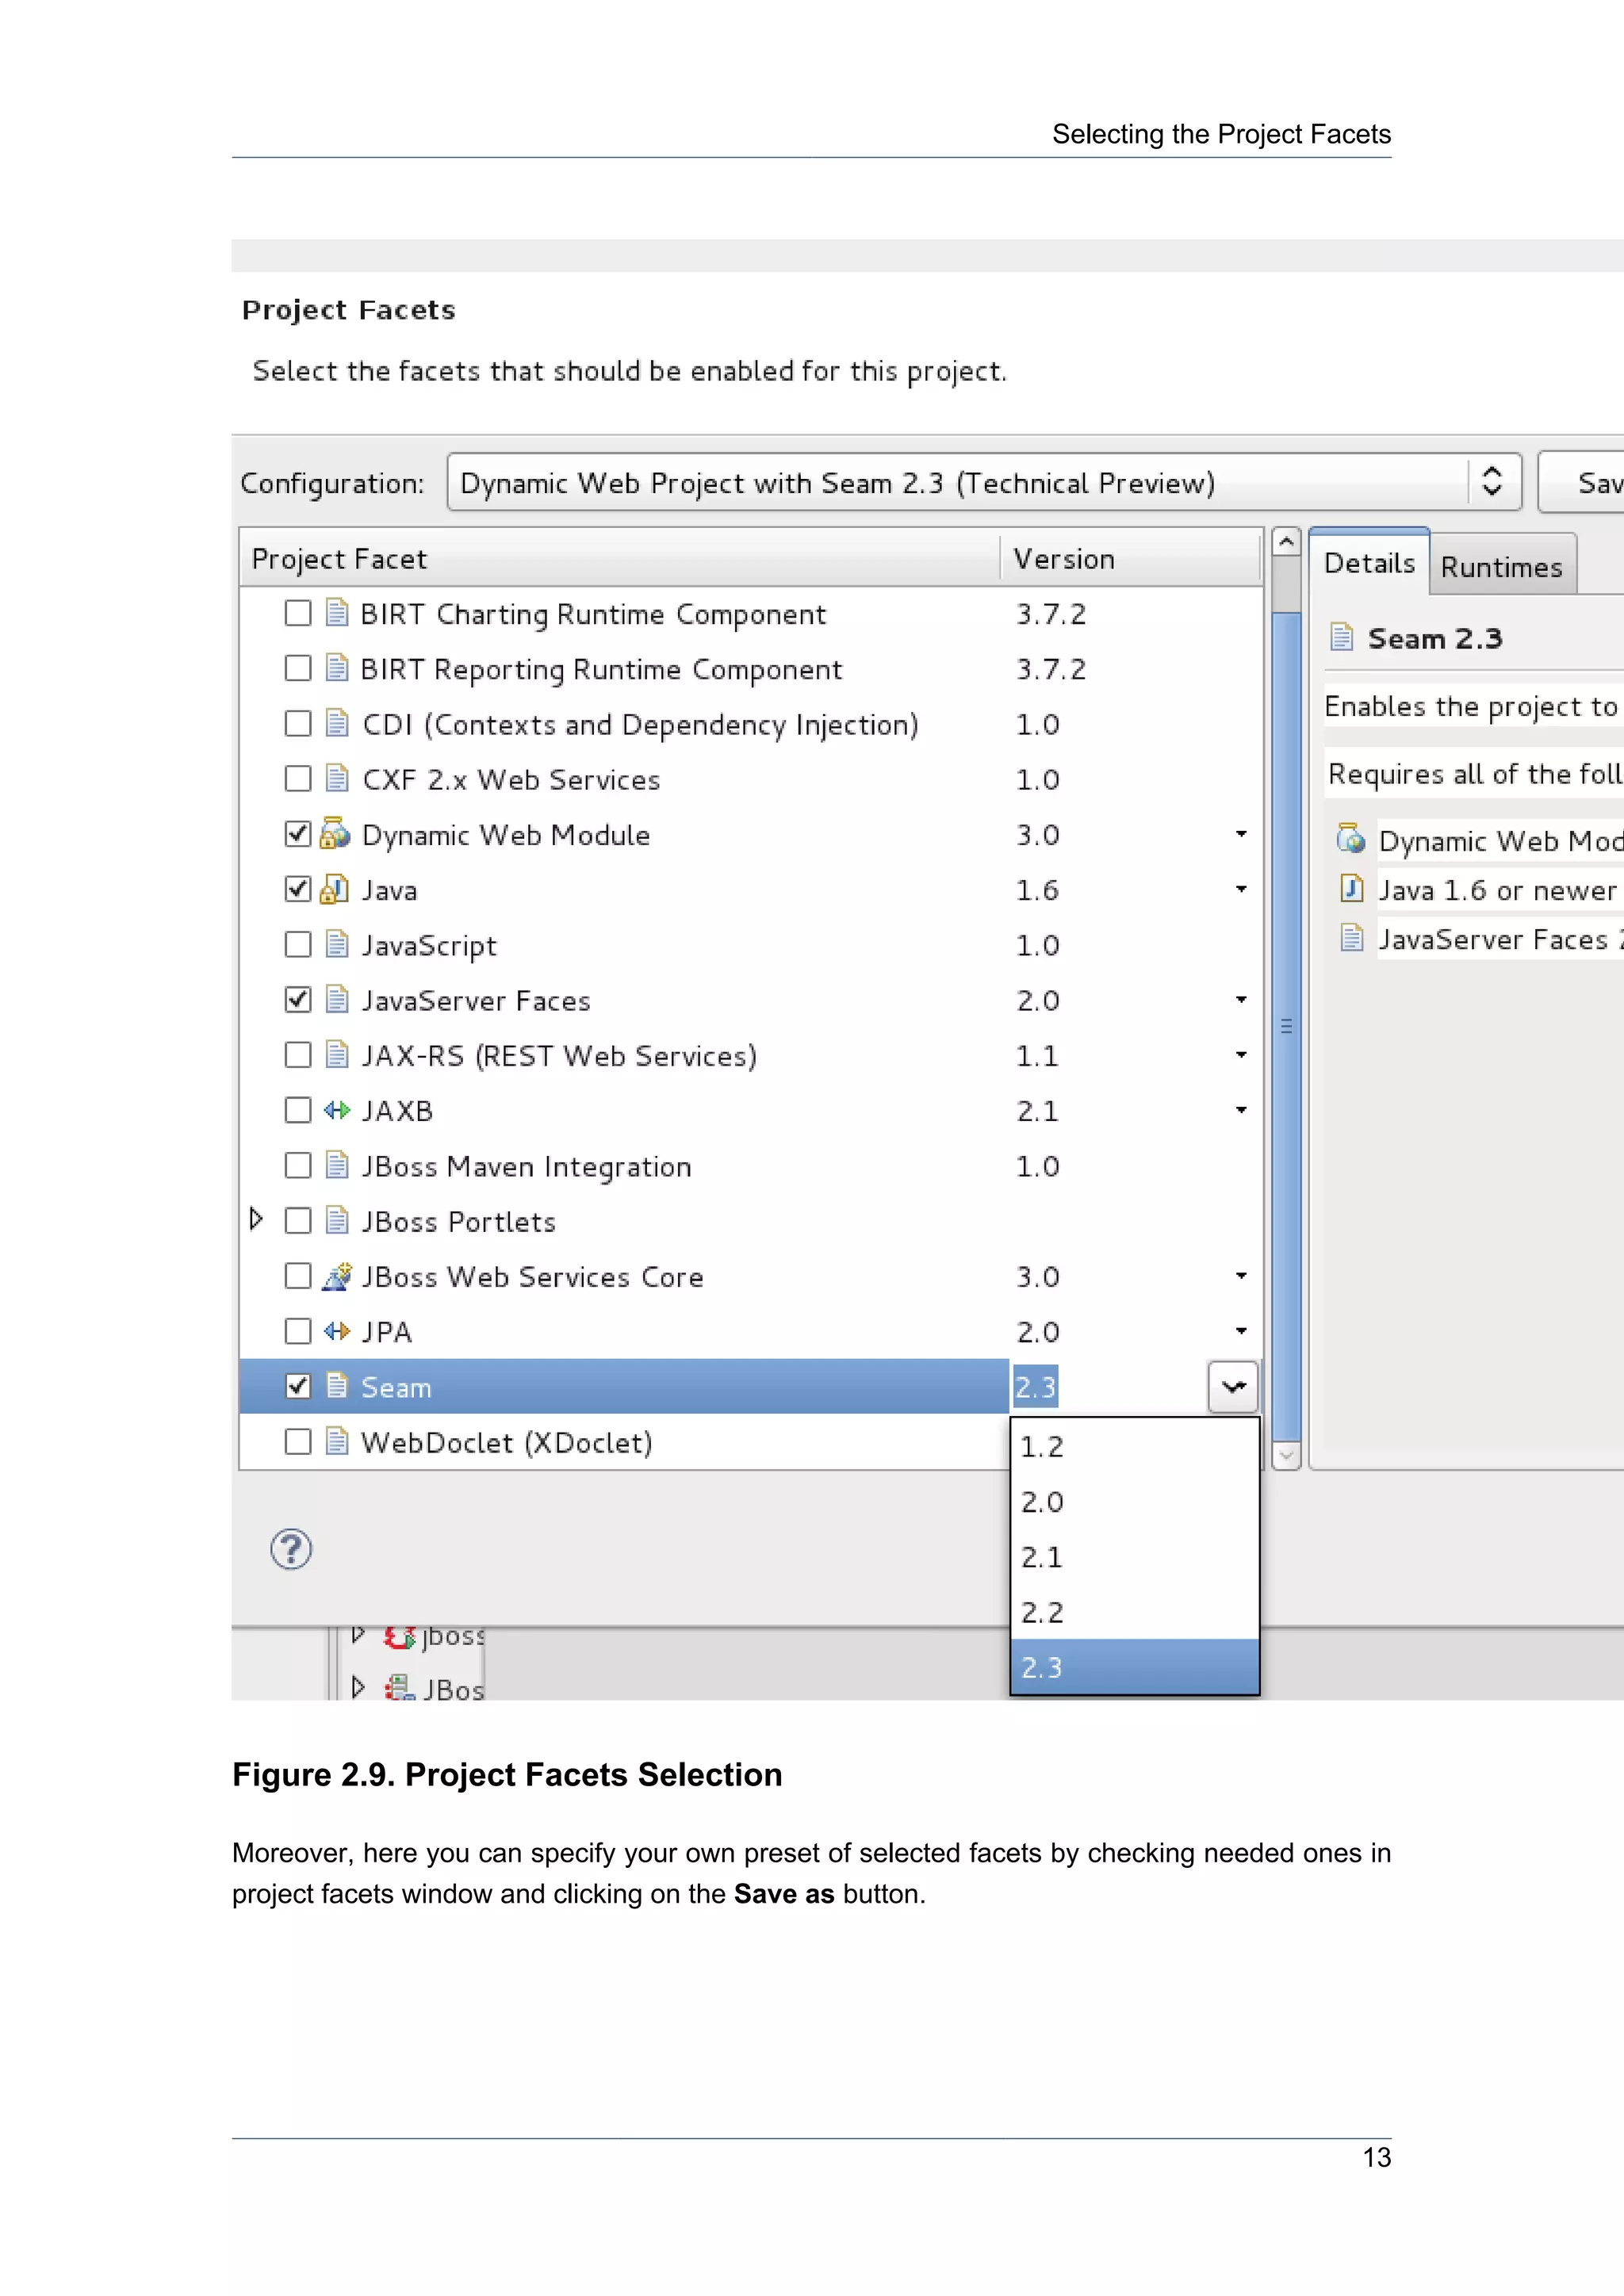Check the WebDoclet (XDoclet) checkbox

tap(298, 1441)
